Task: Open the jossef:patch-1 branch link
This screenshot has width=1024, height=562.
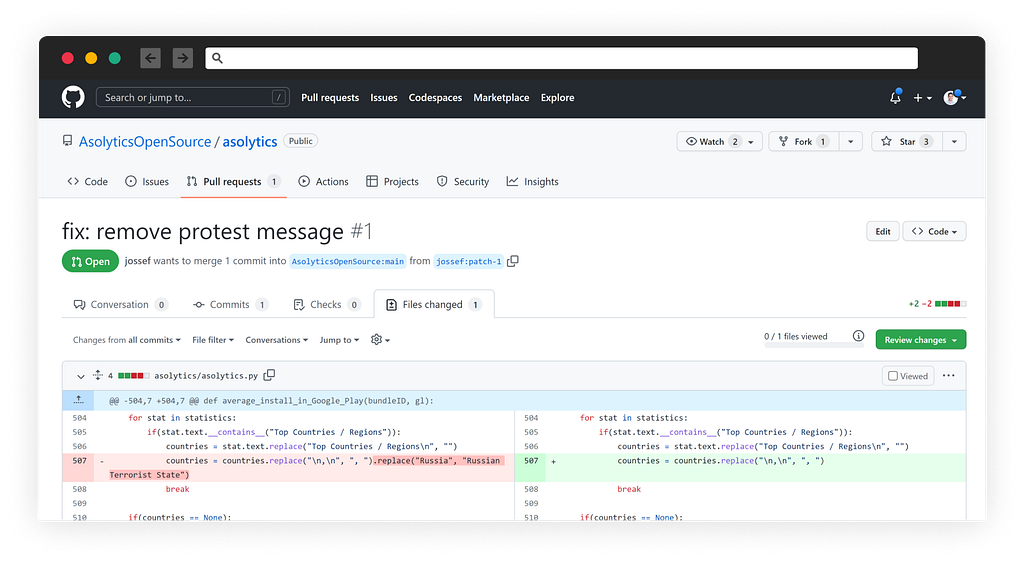Action: point(468,261)
